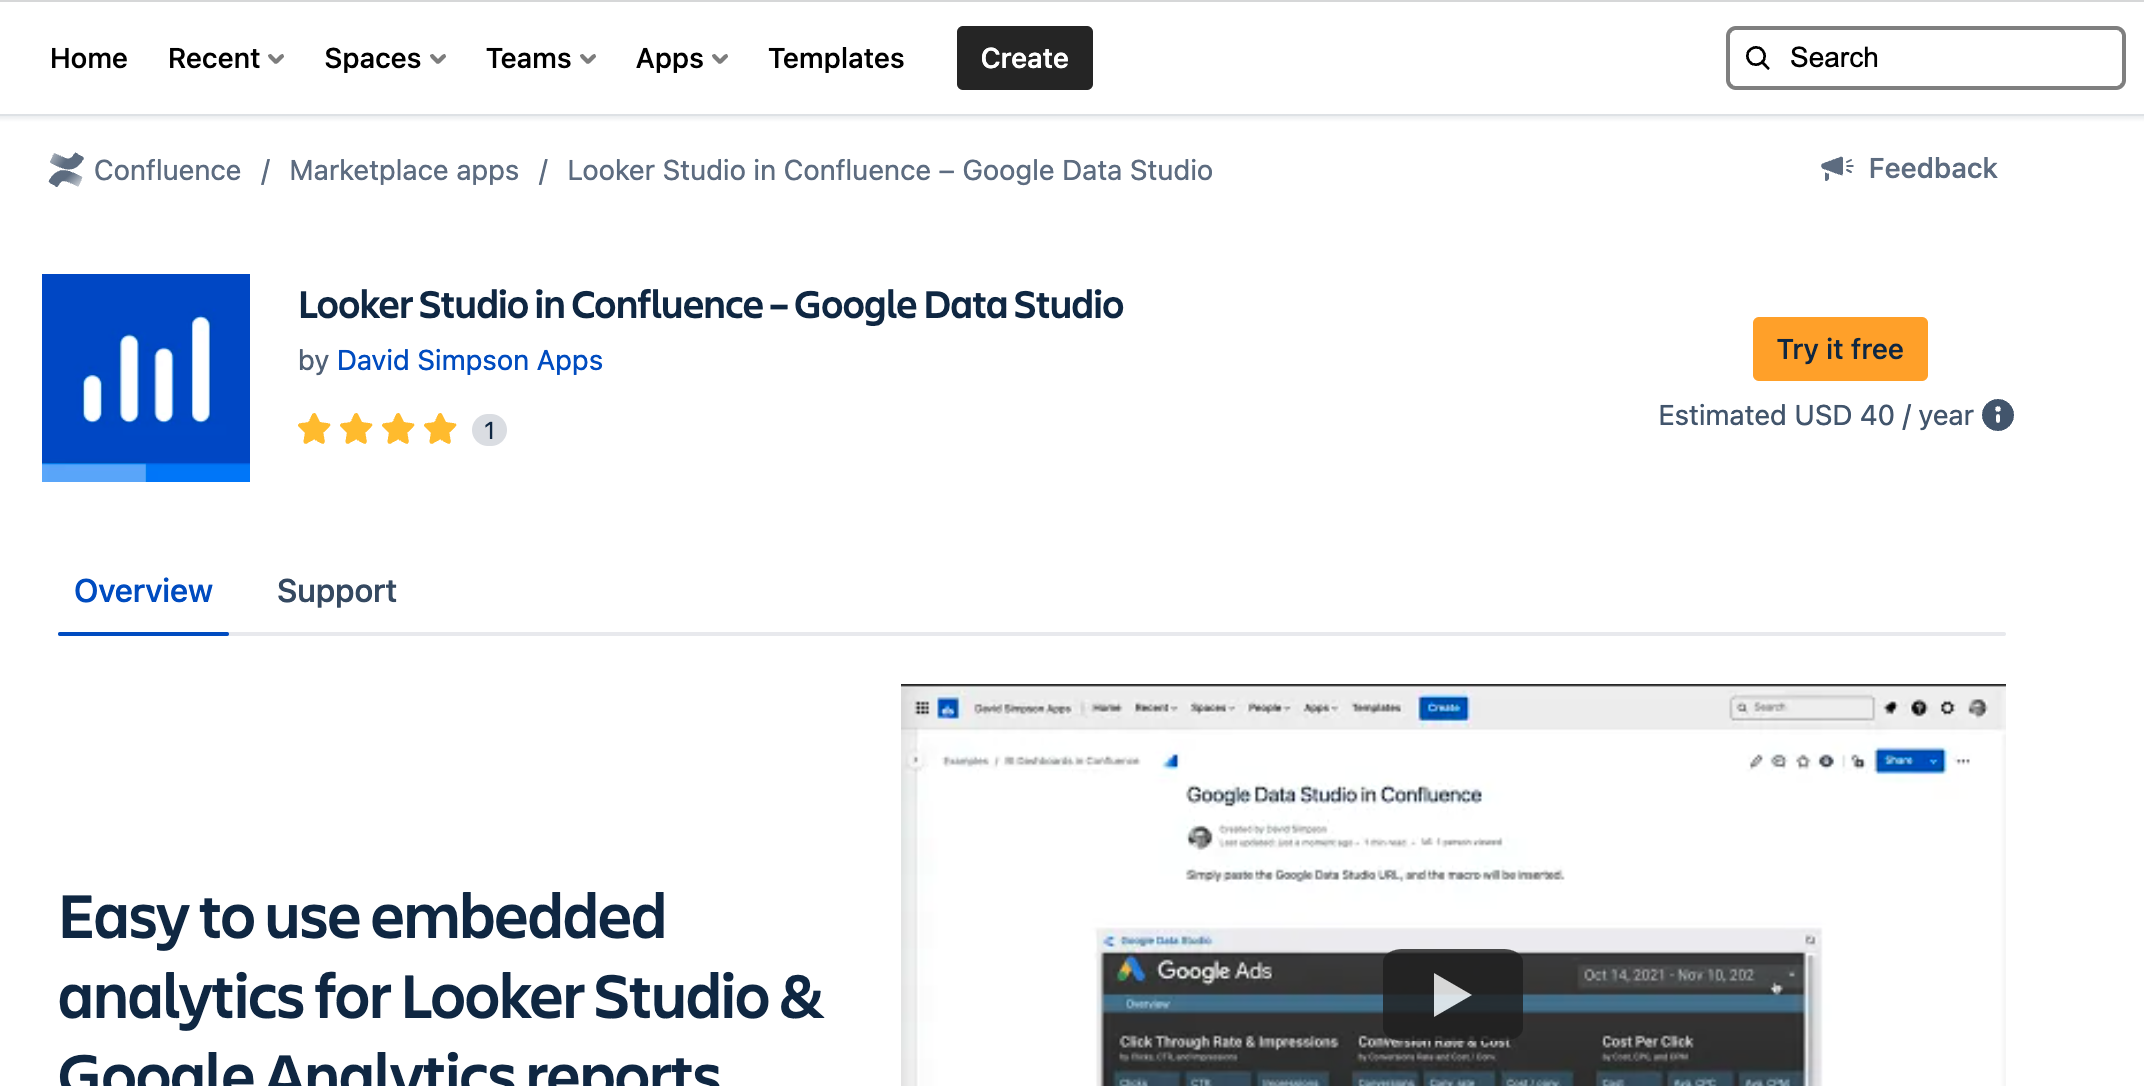Play the embedded demo video
The height and width of the screenshot is (1086, 2144).
[1452, 993]
